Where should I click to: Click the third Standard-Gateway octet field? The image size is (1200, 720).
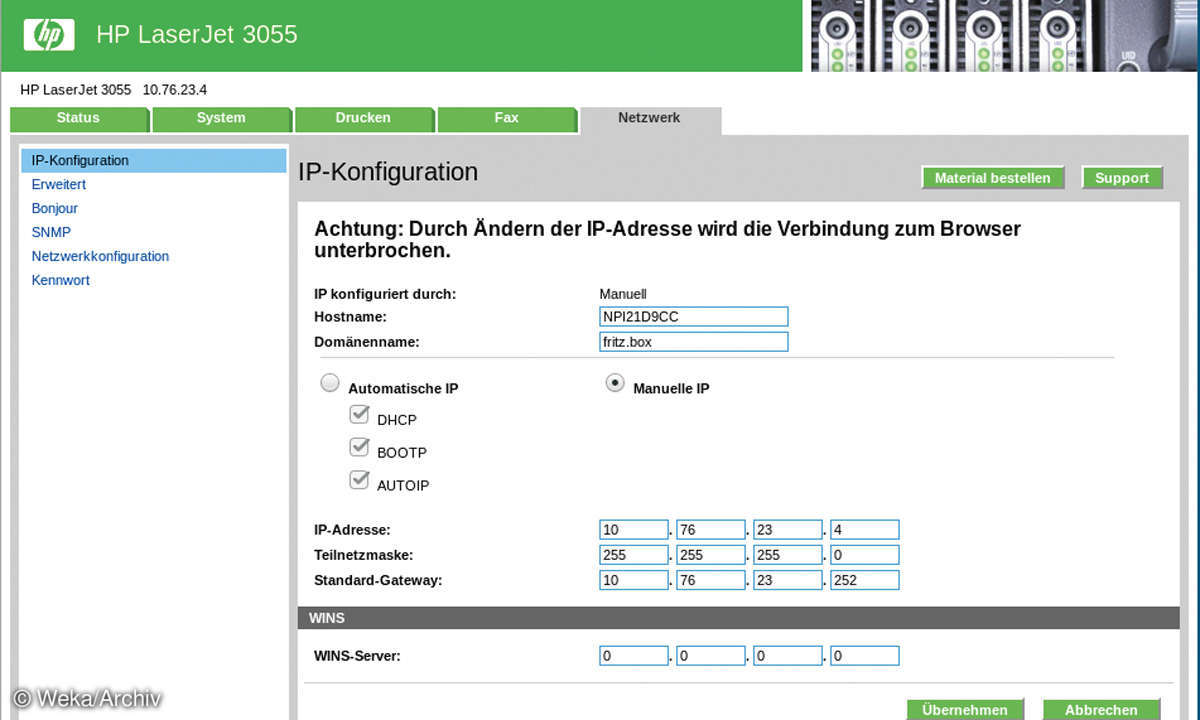787,580
